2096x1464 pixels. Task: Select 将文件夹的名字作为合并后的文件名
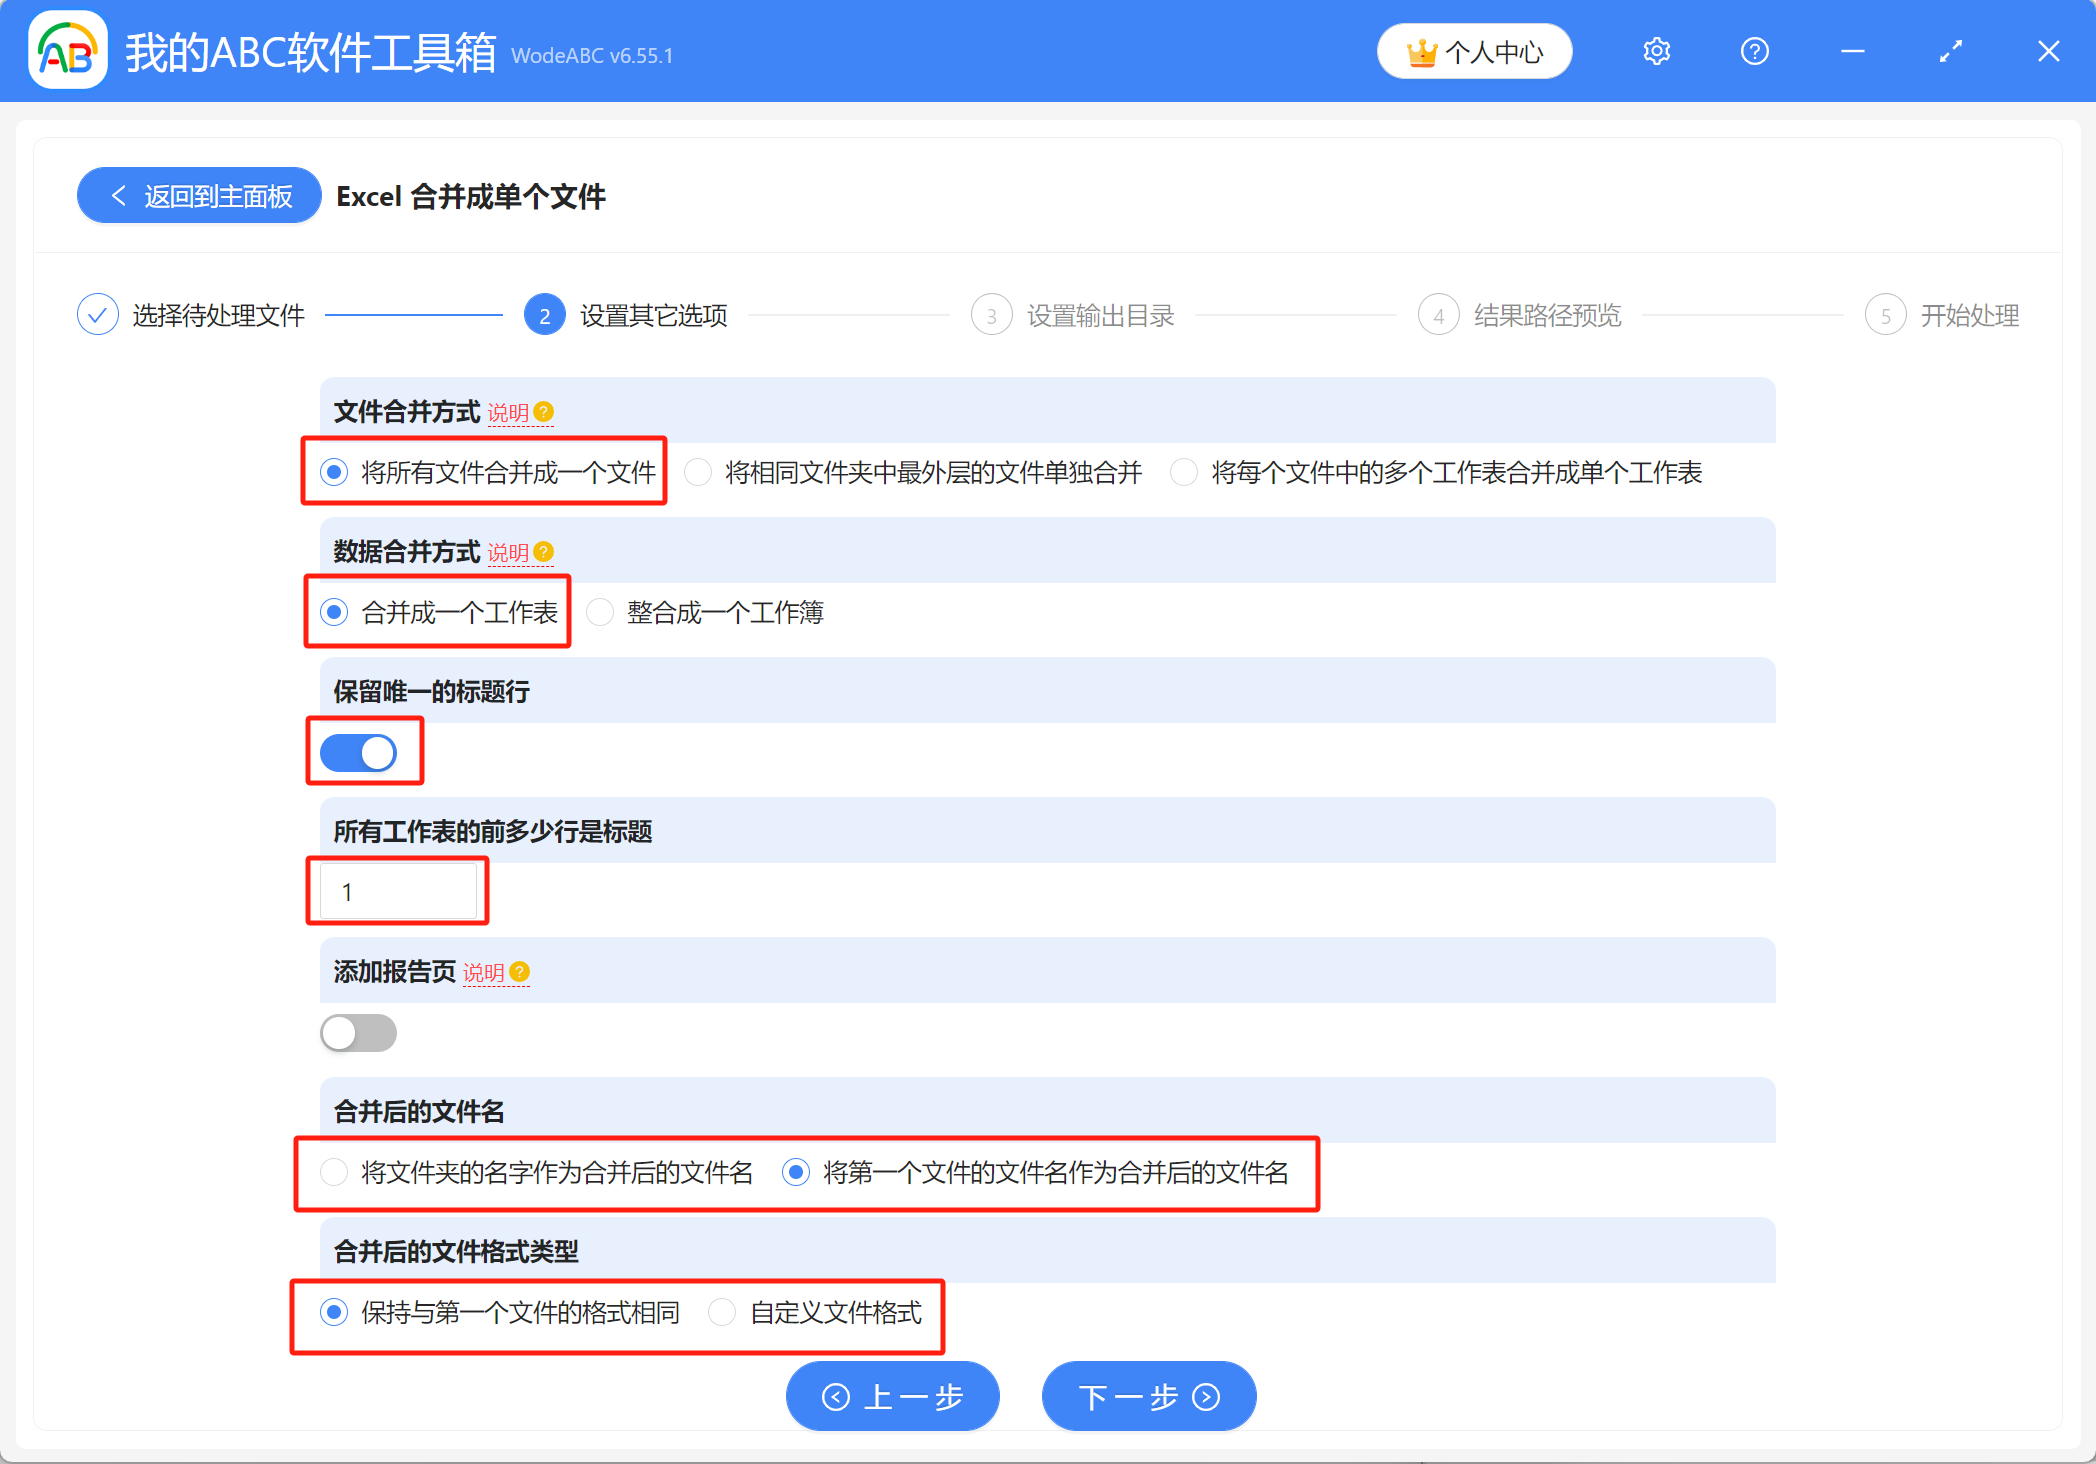pos(334,1172)
